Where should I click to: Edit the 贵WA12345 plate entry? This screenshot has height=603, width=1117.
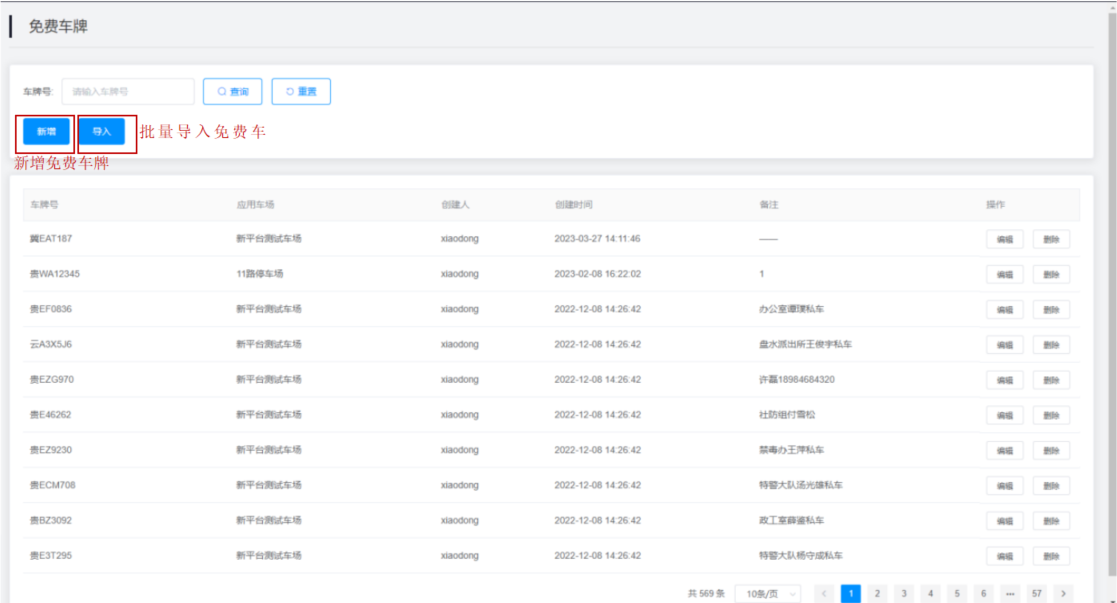click(1004, 275)
